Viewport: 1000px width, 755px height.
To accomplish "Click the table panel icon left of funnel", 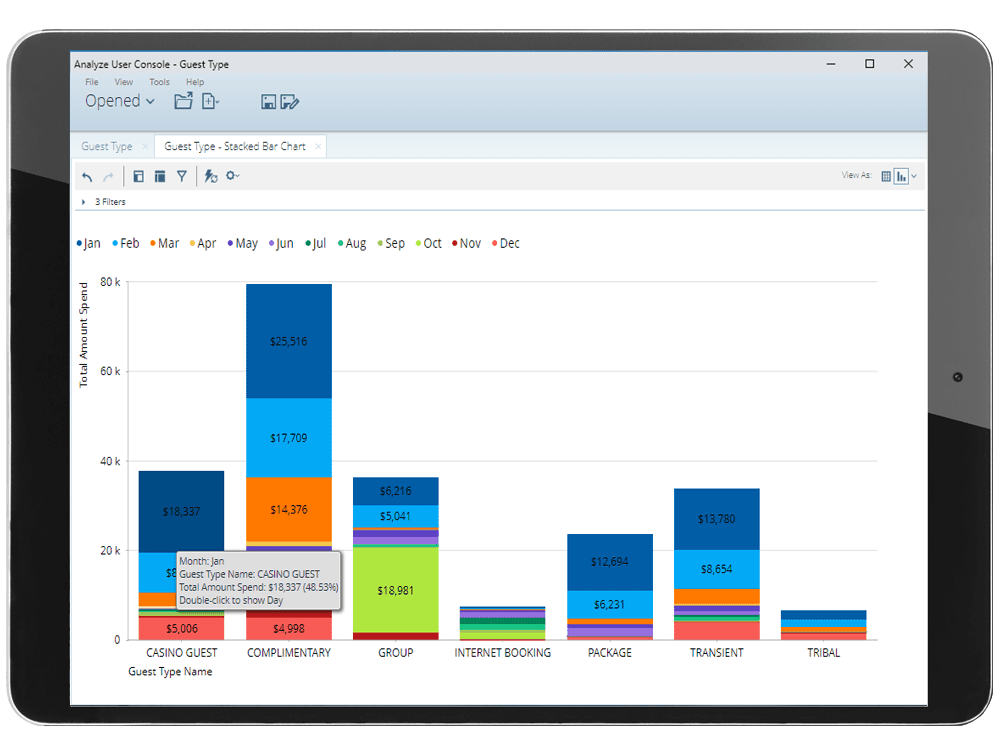I will coord(160,177).
